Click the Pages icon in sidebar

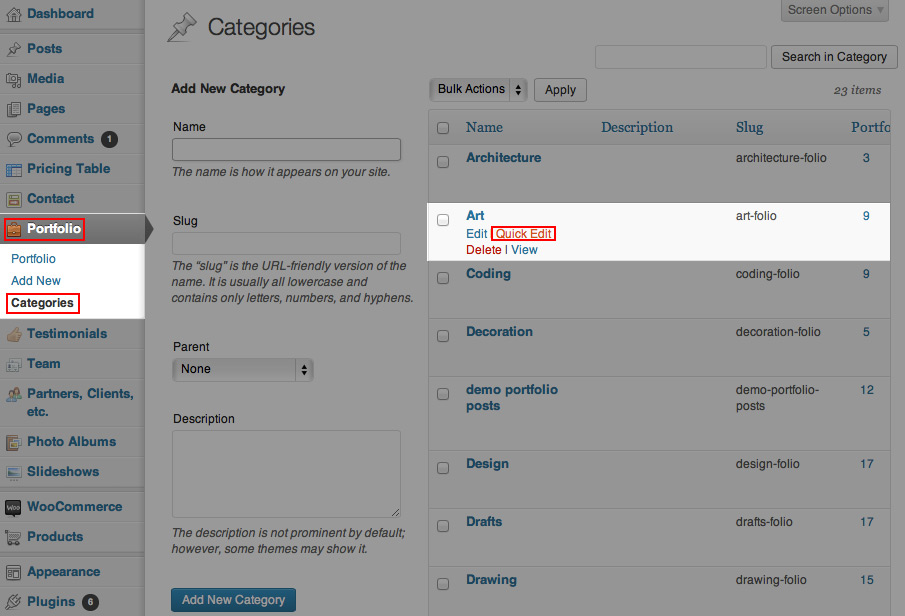(14, 109)
